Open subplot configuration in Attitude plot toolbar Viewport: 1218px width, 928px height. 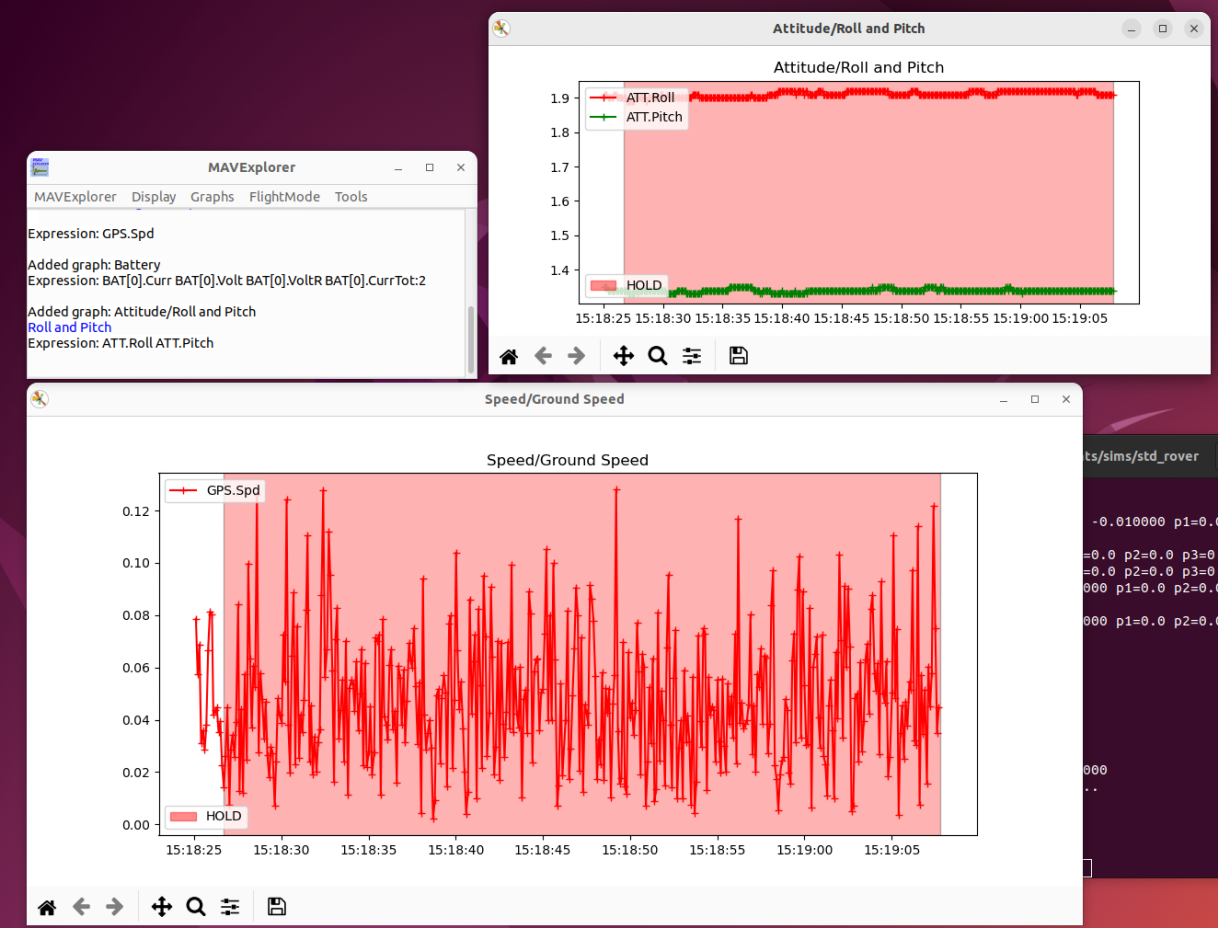click(x=692, y=356)
